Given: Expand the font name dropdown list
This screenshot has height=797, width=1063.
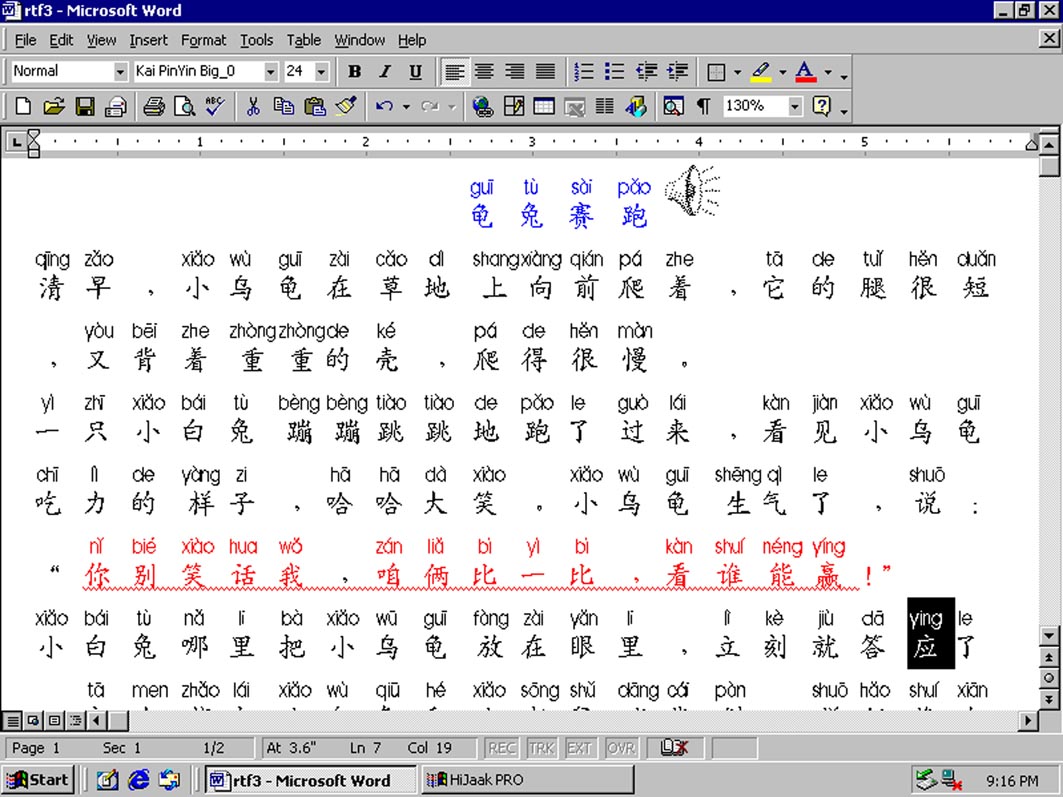Looking at the screenshot, I should (270, 71).
